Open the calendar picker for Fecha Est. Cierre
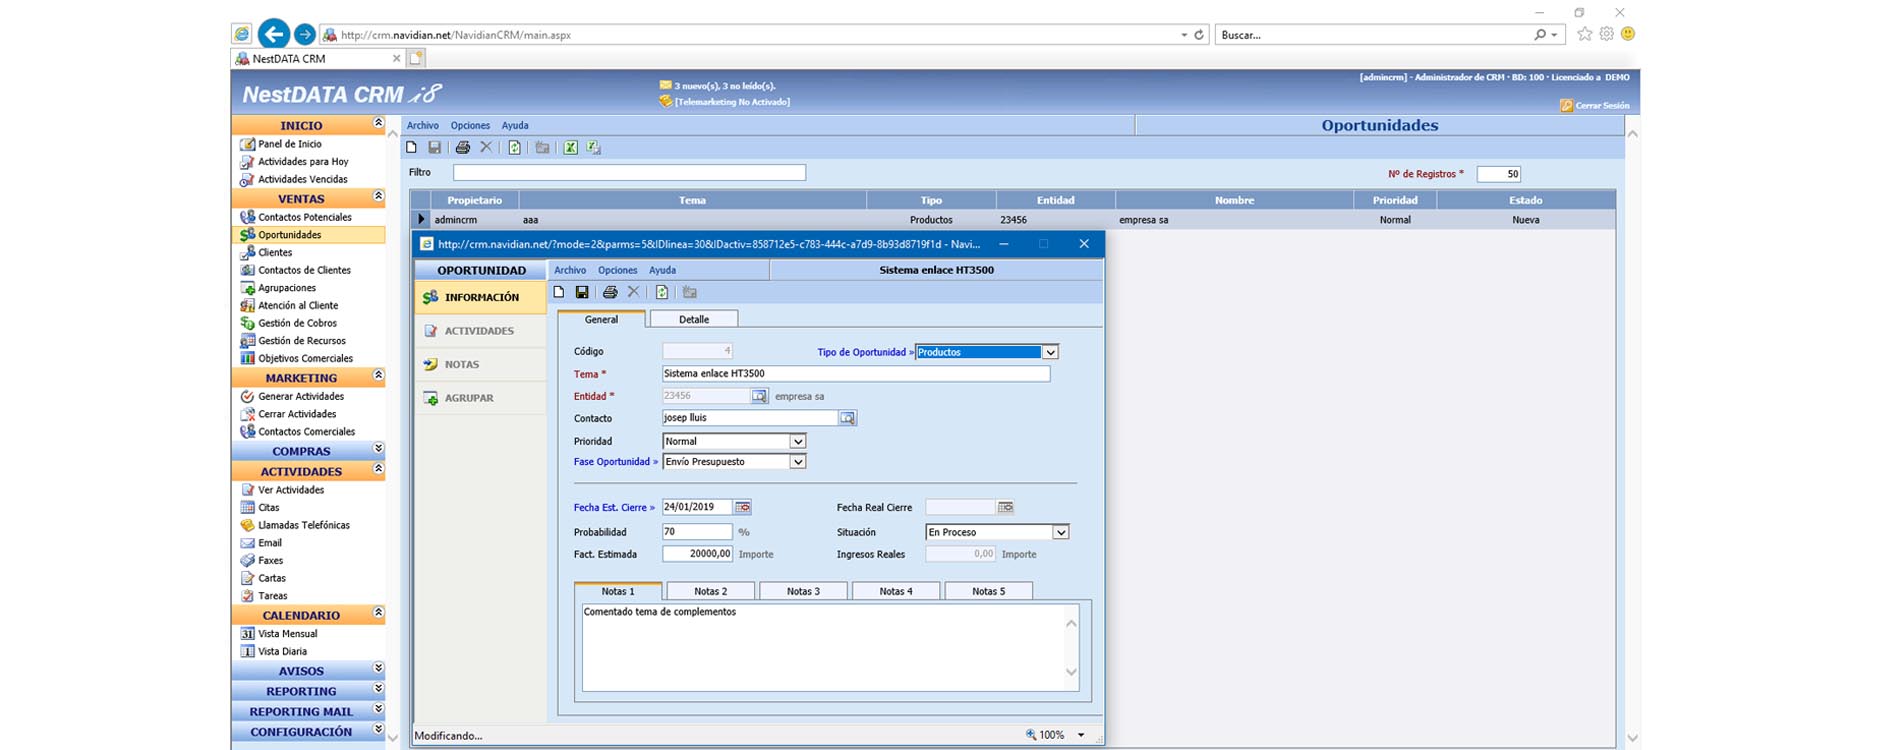Viewport: 1900px width, 750px height. [743, 508]
